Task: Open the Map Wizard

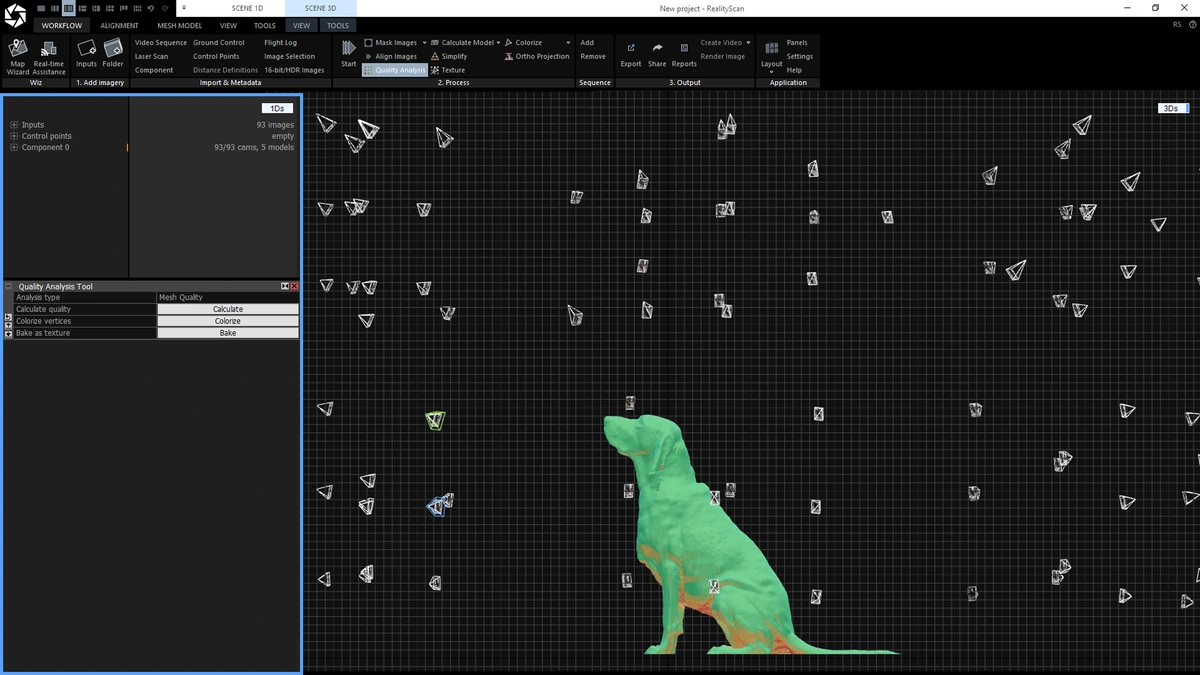Action: 16,55
